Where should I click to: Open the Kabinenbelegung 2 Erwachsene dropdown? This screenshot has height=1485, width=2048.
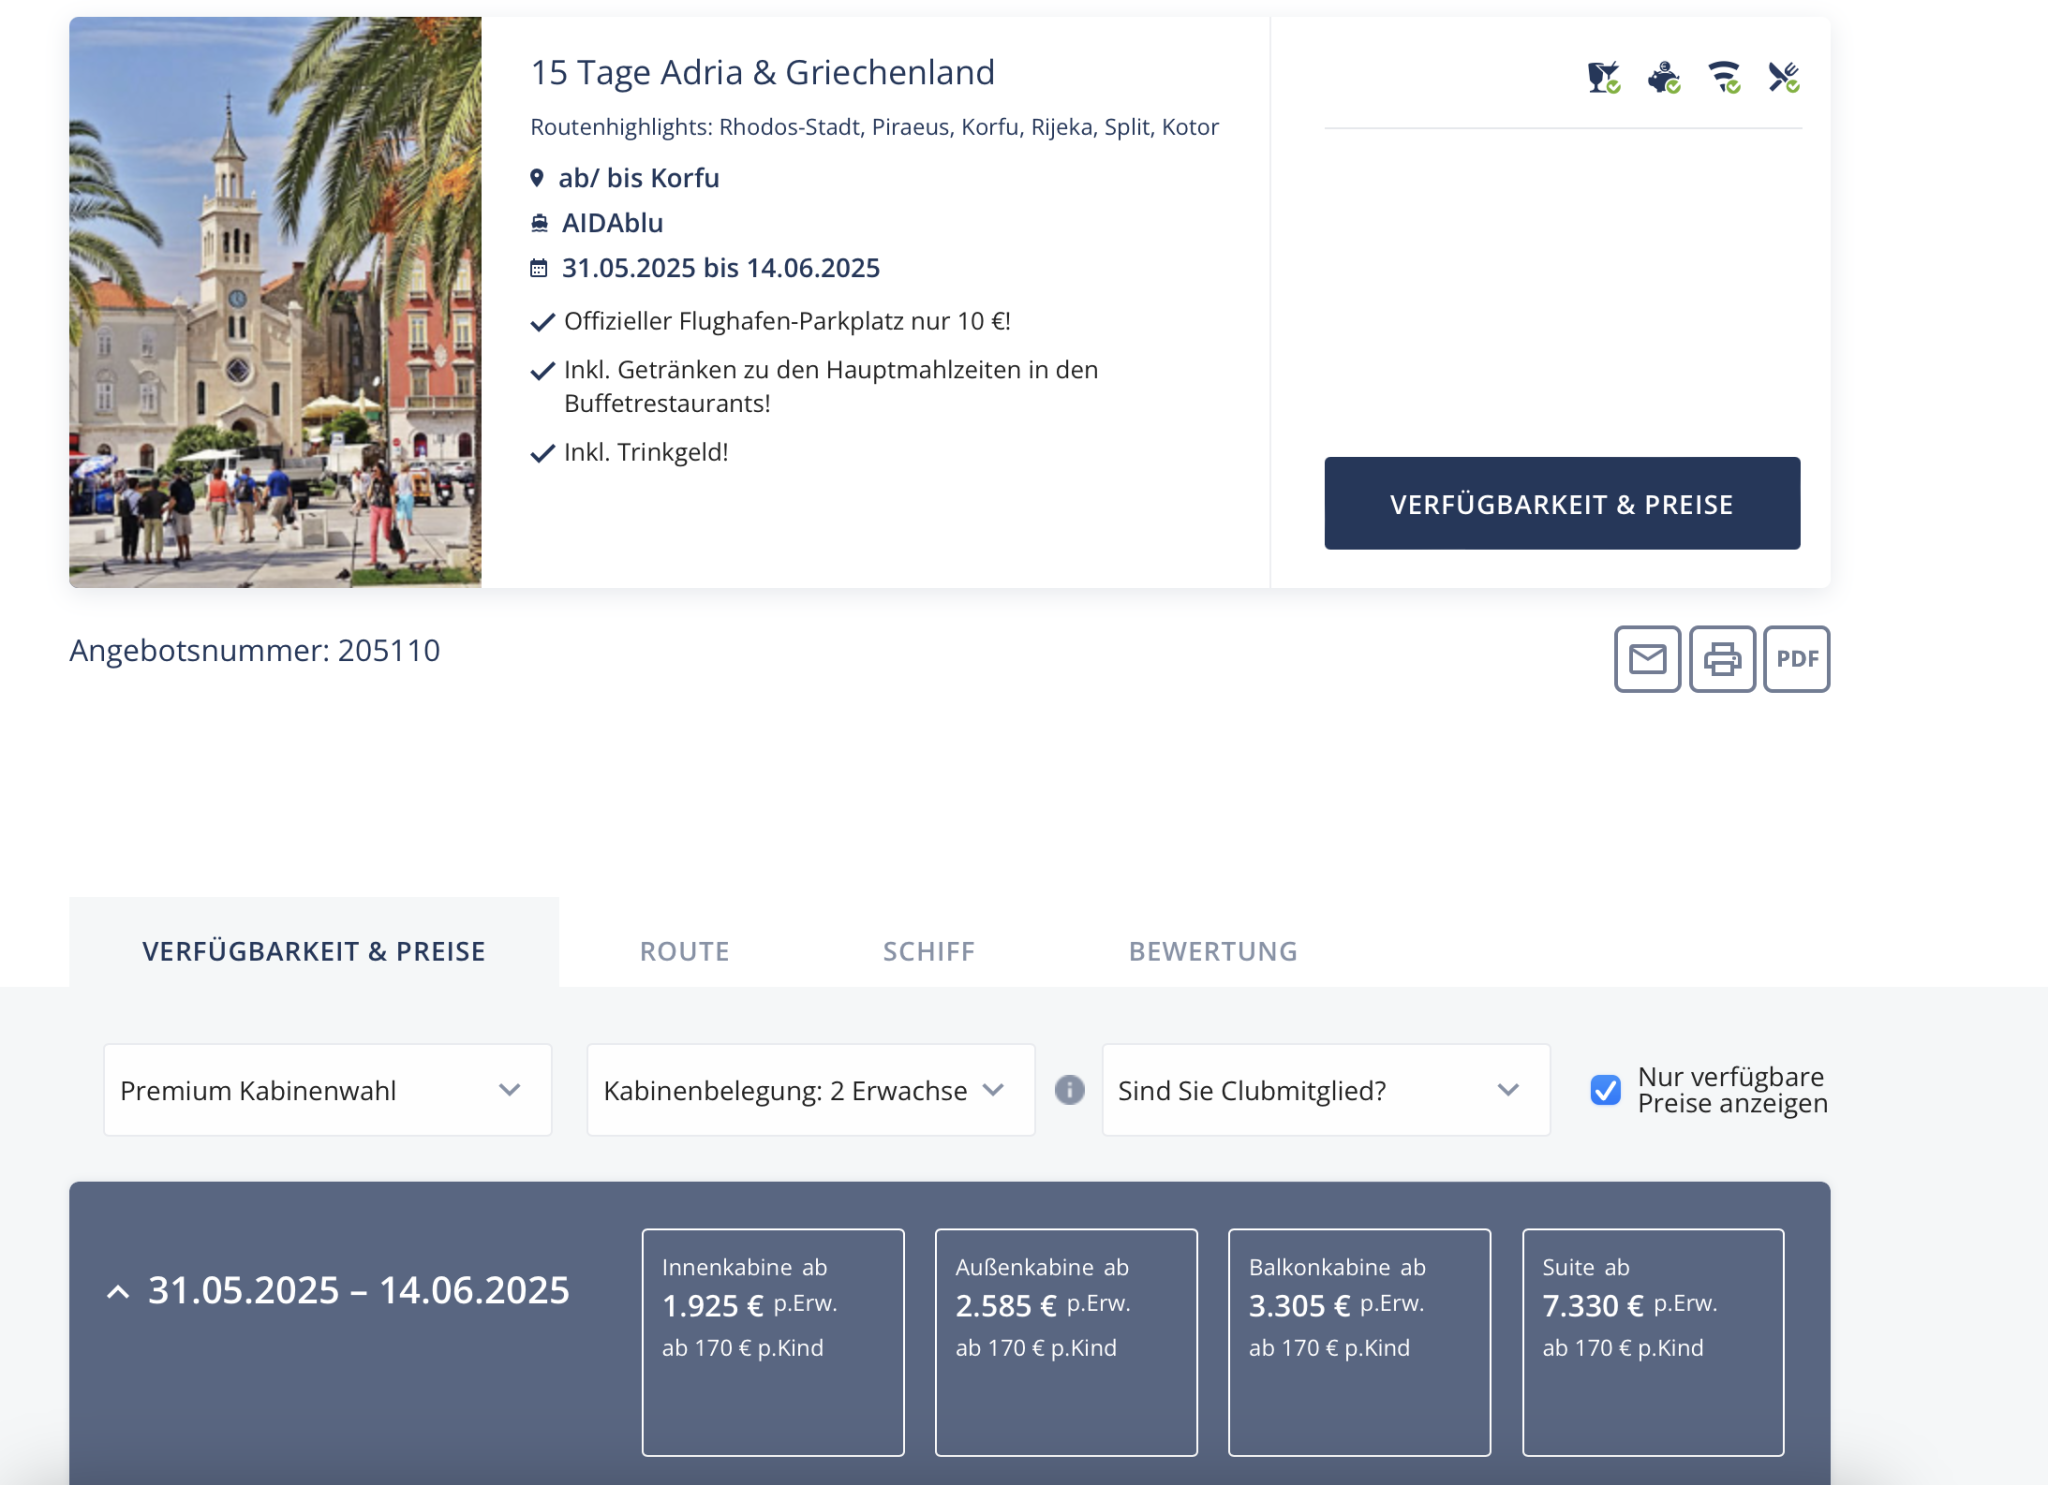point(810,1090)
